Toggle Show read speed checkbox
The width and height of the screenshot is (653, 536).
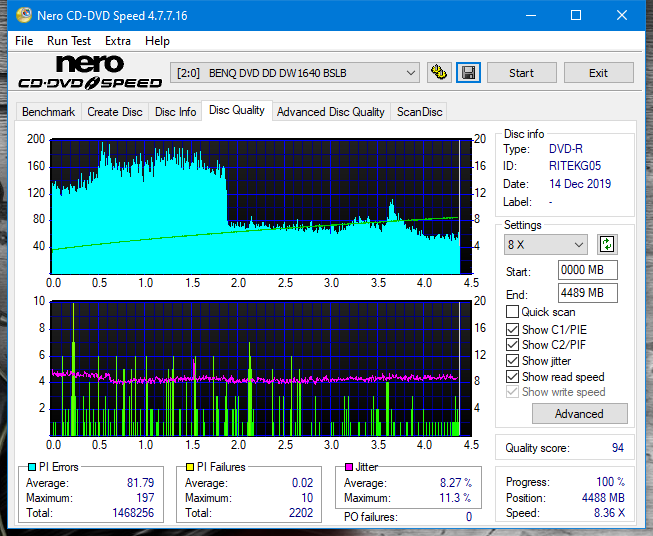tap(512, 376)
